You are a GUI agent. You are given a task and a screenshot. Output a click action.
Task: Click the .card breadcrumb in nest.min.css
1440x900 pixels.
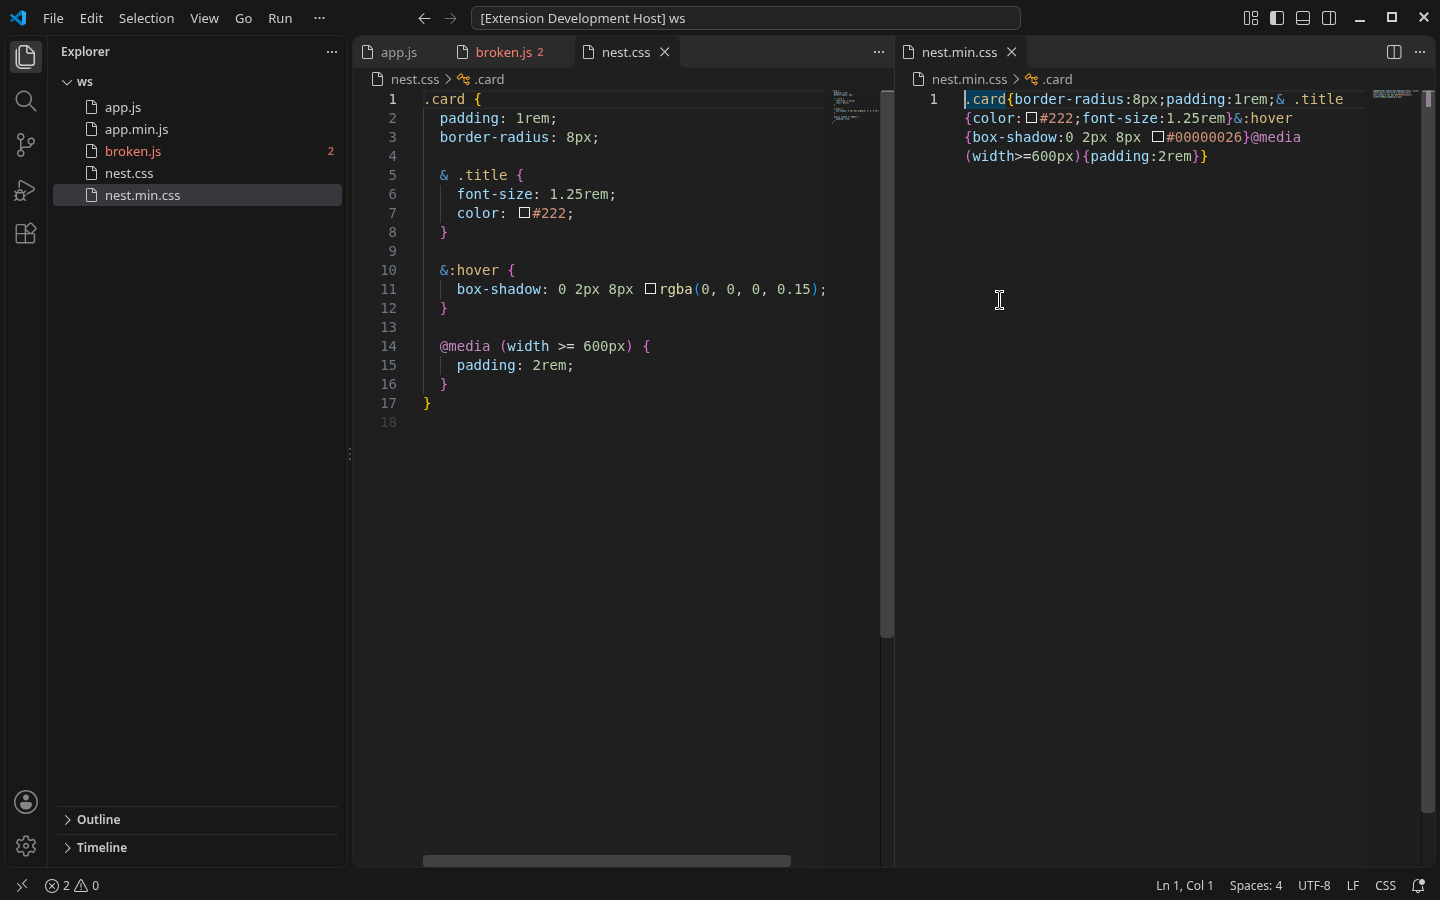coord(1049,79)
